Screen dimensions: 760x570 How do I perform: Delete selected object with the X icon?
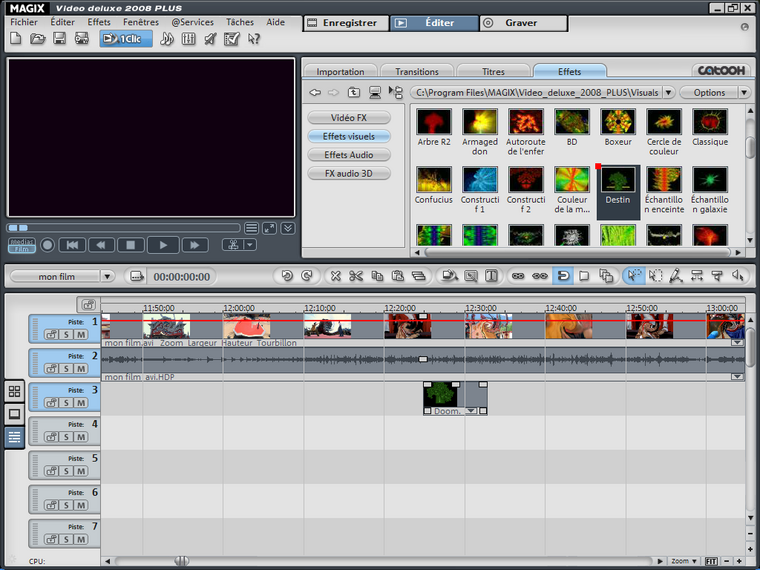point(335,276)
